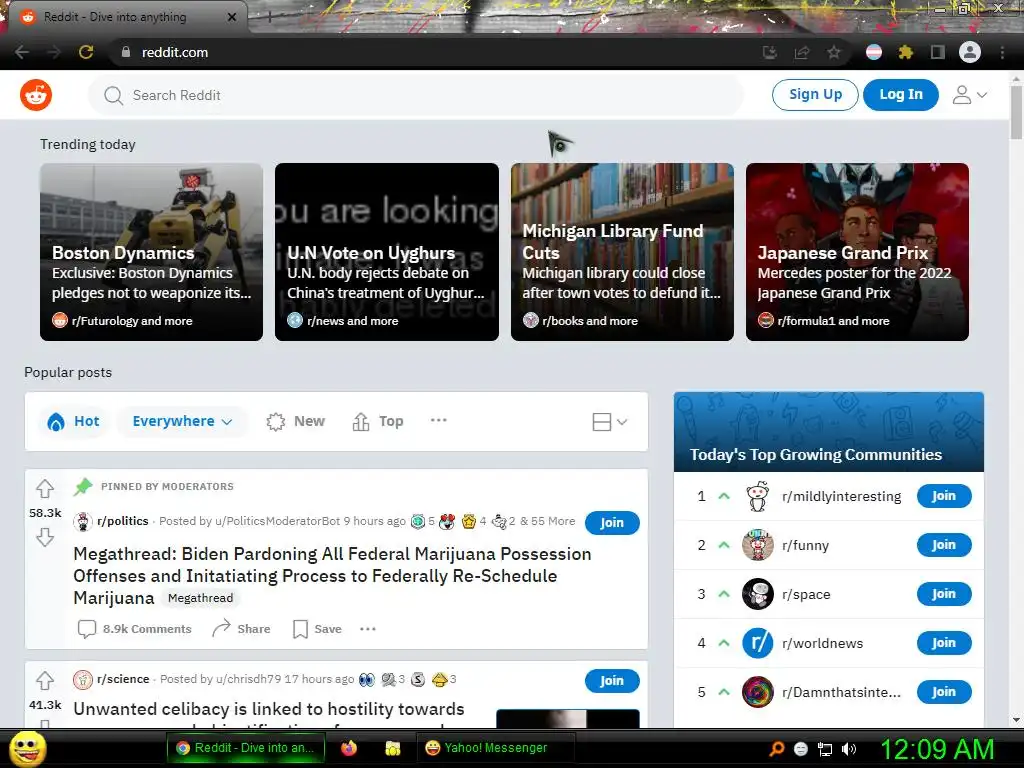The image size is (1024, 768).
Task: Open Yahoo! Messenger in taskbar
Action: [496, 748]
